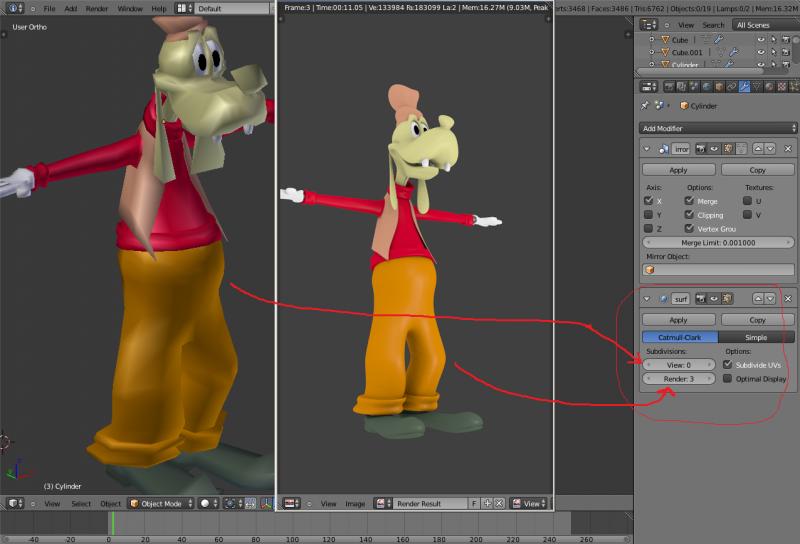Enable the Textures U checkbox
This screenshot has width=800, height=544.
pyautogui.click(x=747, y=201)
